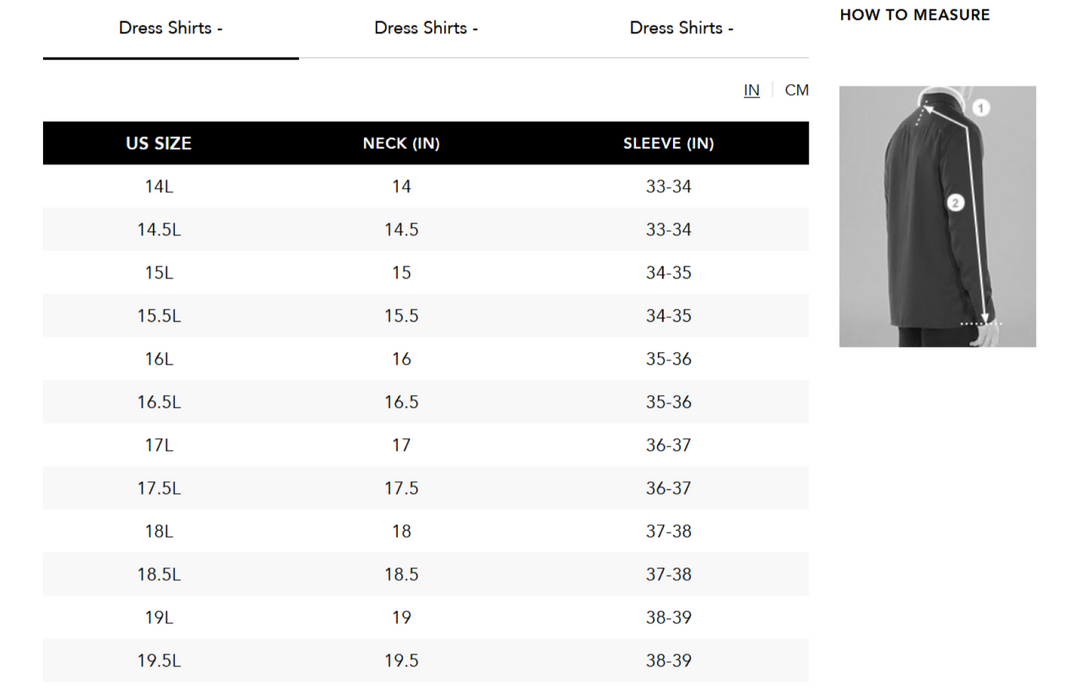Click the HOW TO MEASURE heading
Image resolution: width=1080 pixels, height=690 pixels.
(914, 15)
